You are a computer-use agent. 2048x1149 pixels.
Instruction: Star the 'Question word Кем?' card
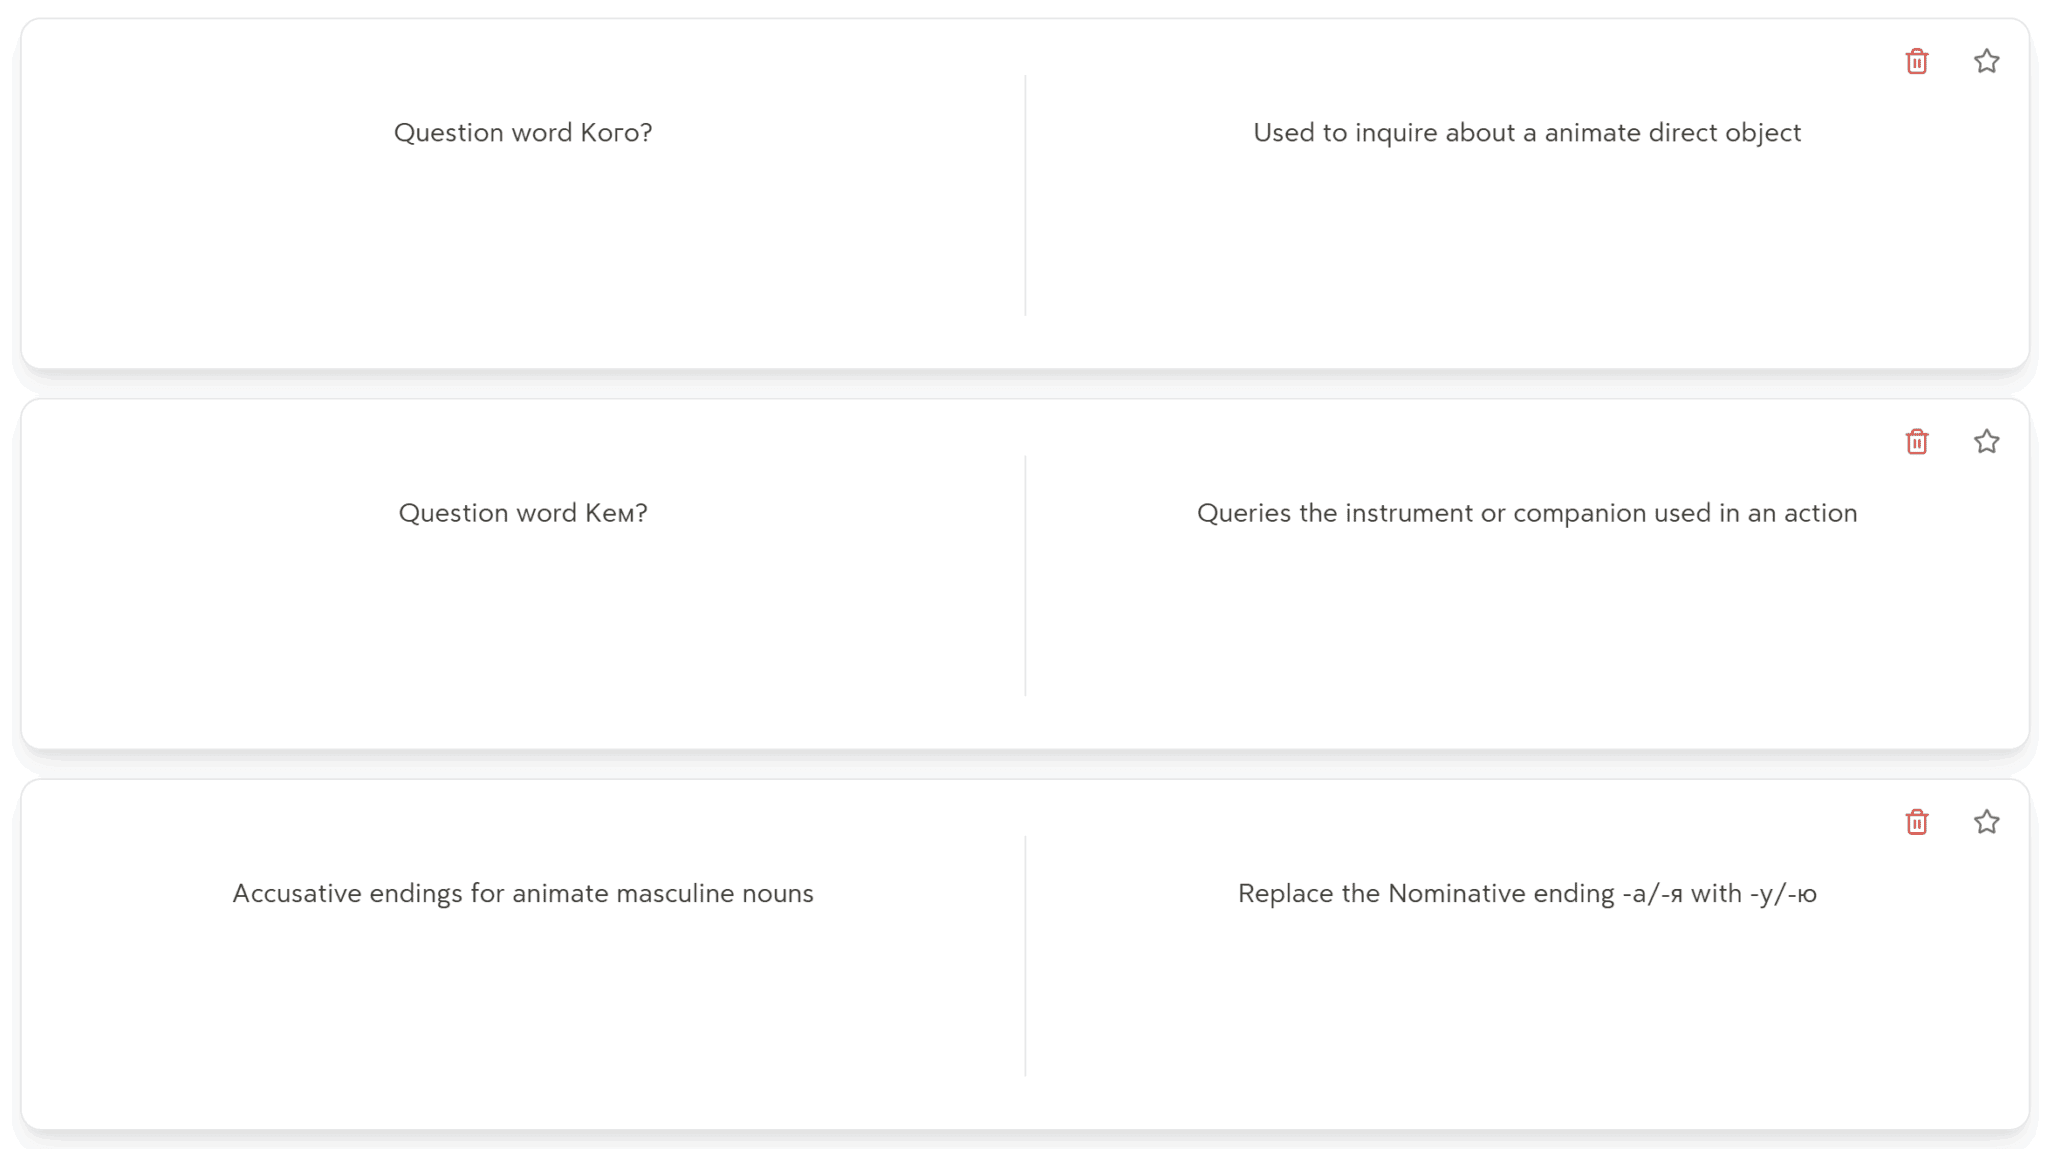1986,442
